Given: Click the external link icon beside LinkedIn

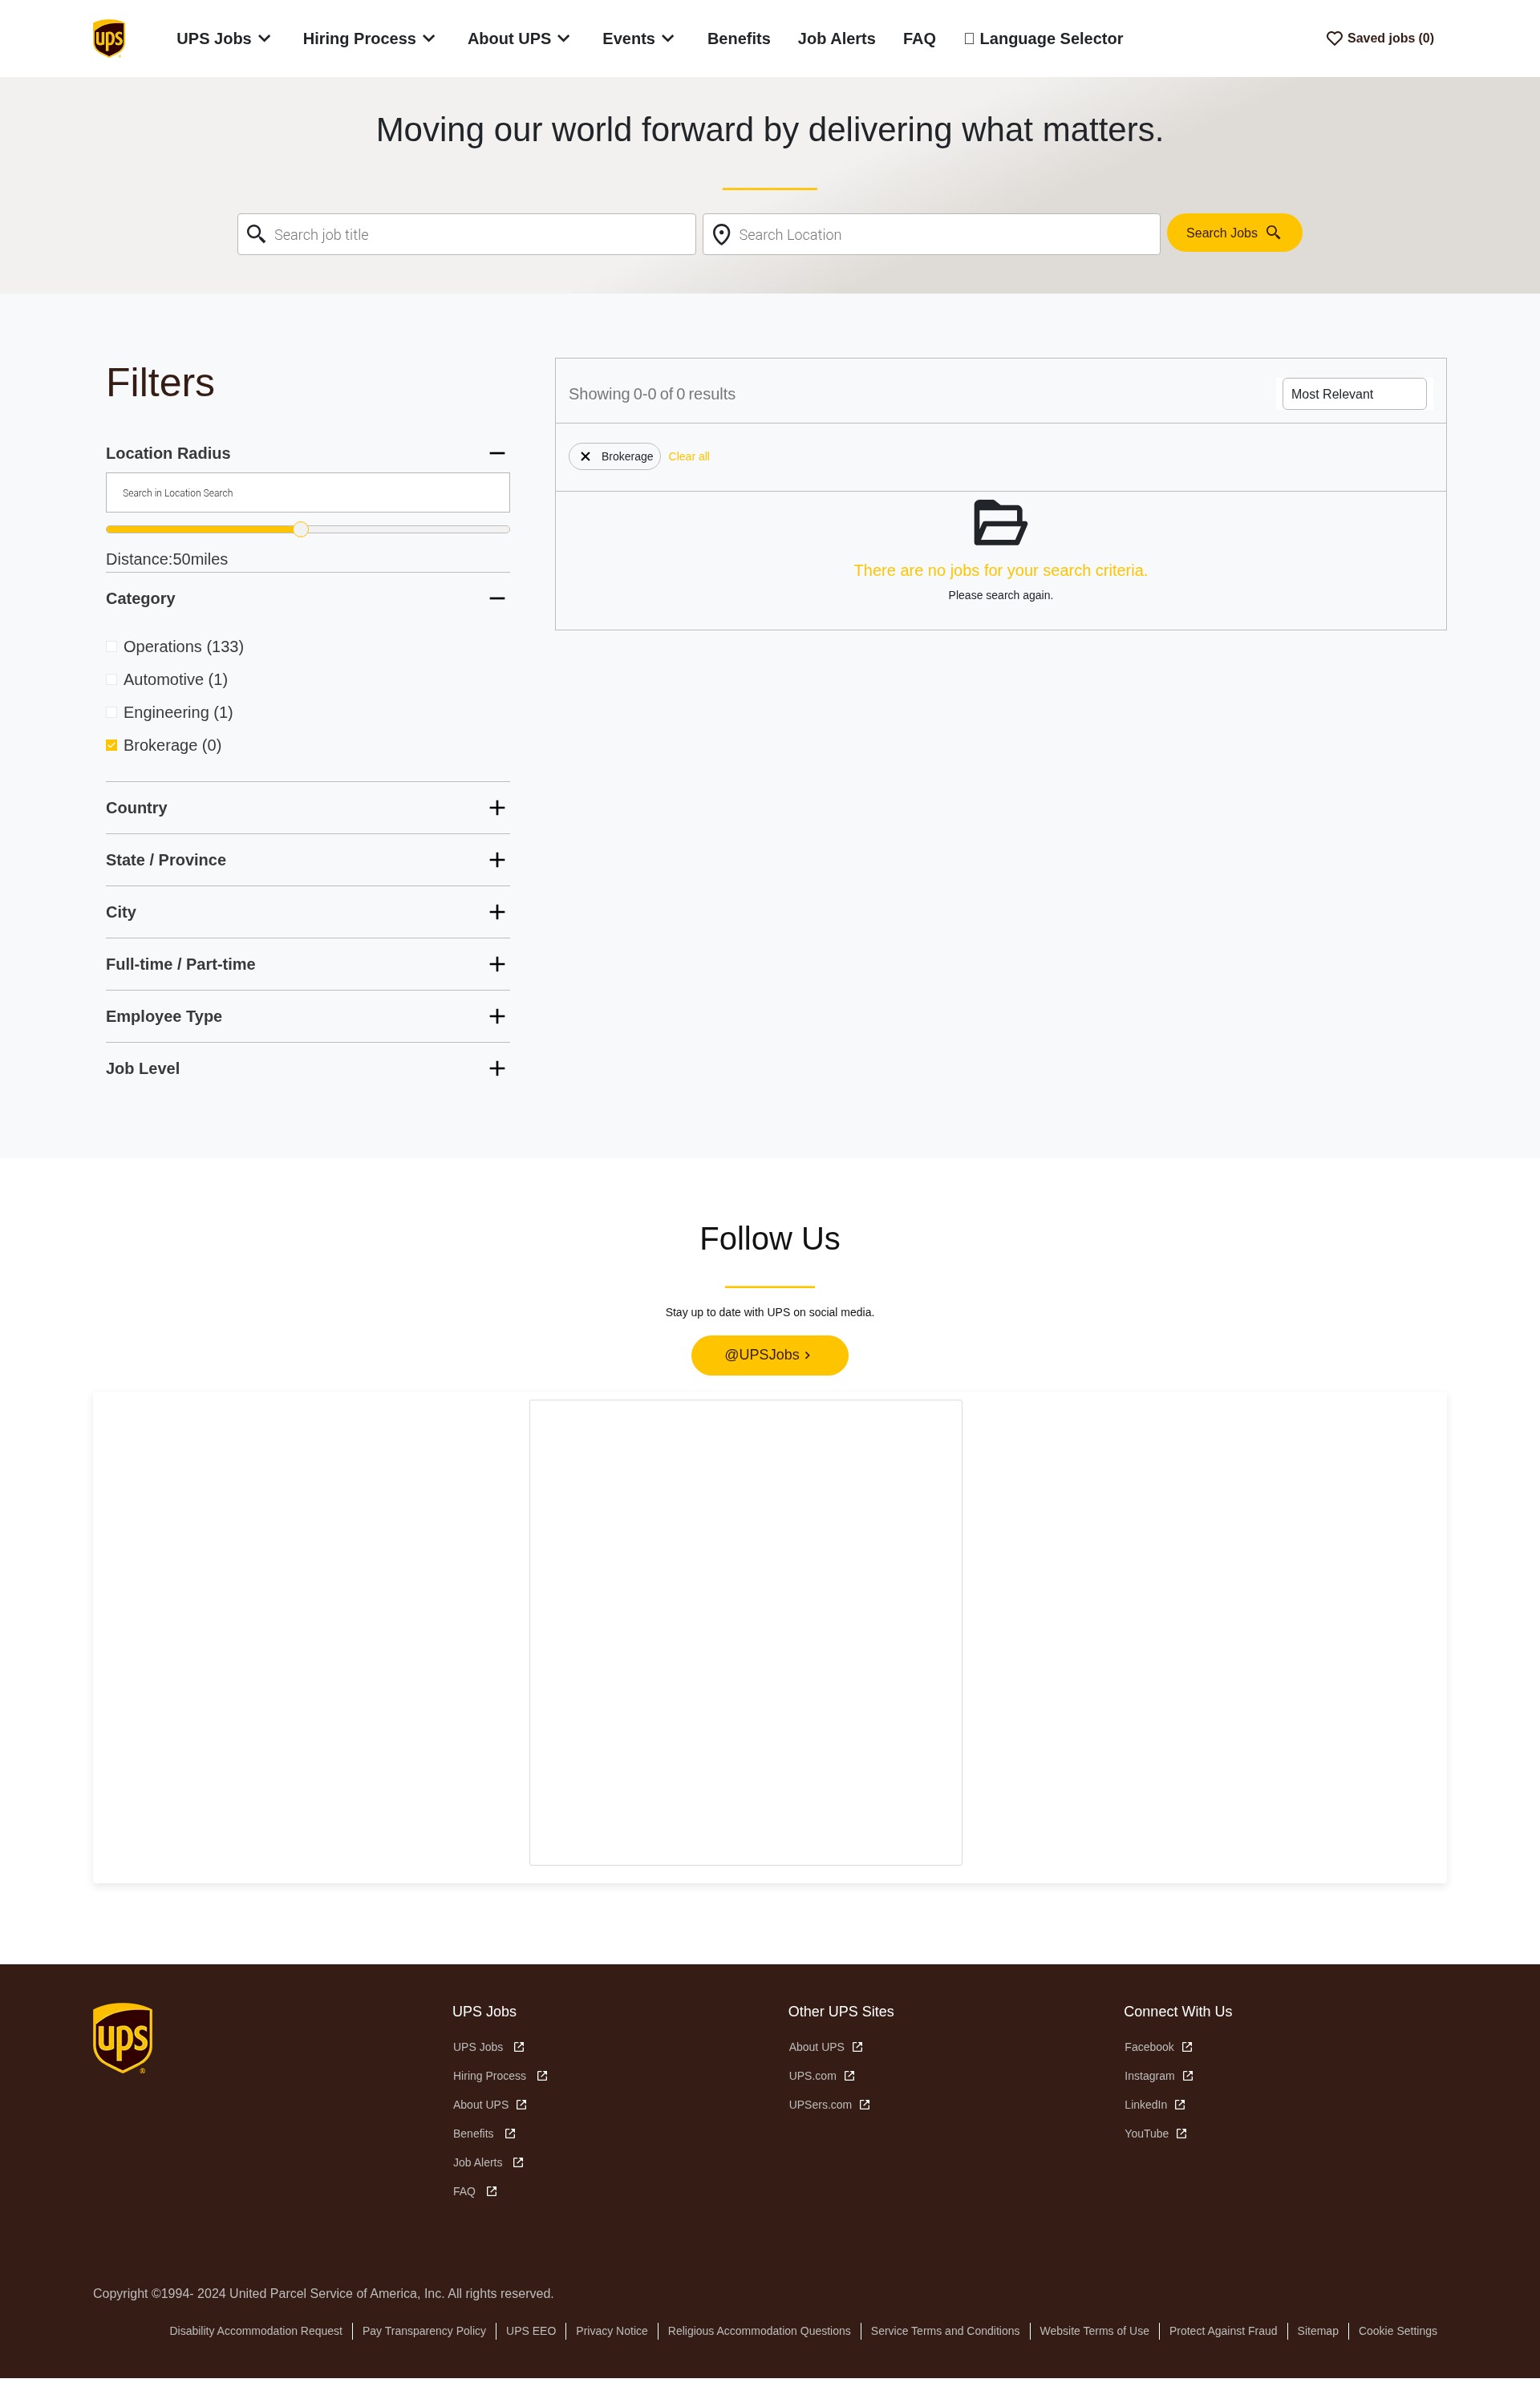Looking at the screenshot, I should 1180,2105.
